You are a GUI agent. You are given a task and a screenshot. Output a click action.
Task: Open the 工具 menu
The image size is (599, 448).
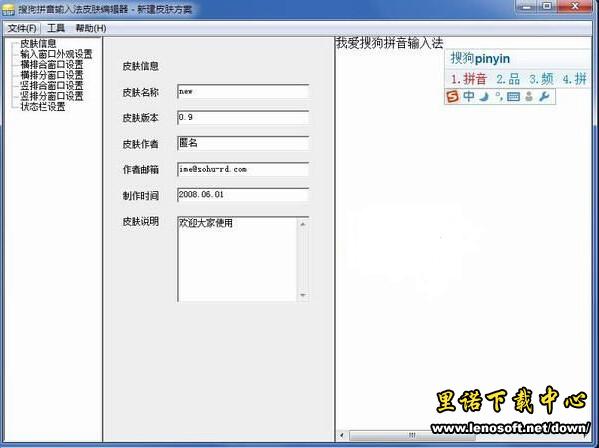[x=56, y=28]
